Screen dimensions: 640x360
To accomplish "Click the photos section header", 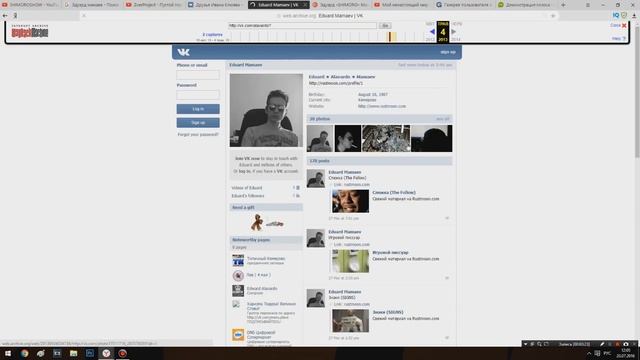I will click(x=379, y=119).
